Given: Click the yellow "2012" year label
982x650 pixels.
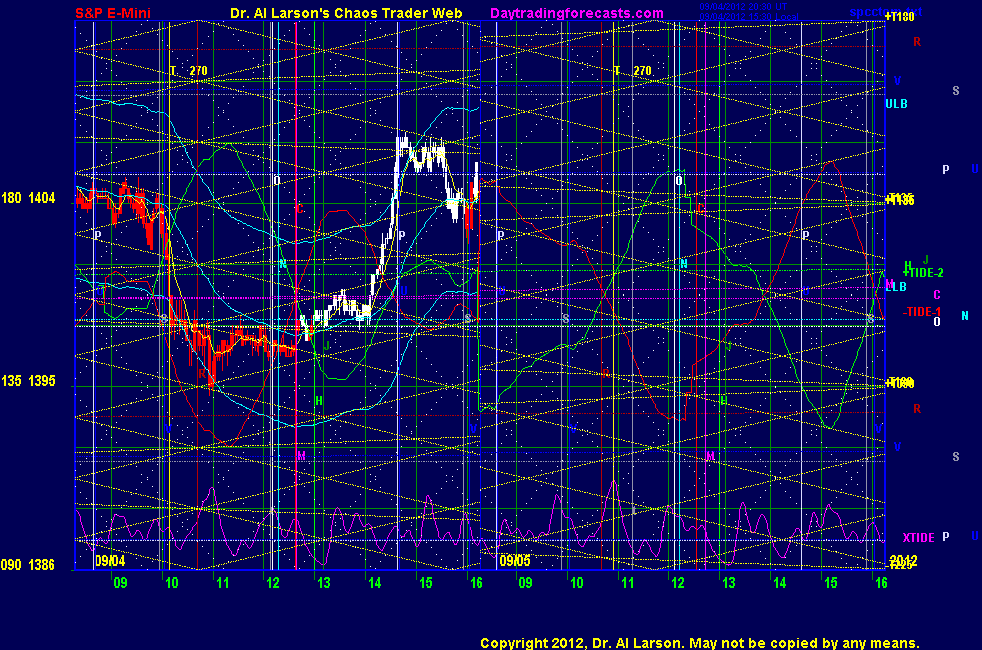Looking at the screenshot, I should 903,560.
